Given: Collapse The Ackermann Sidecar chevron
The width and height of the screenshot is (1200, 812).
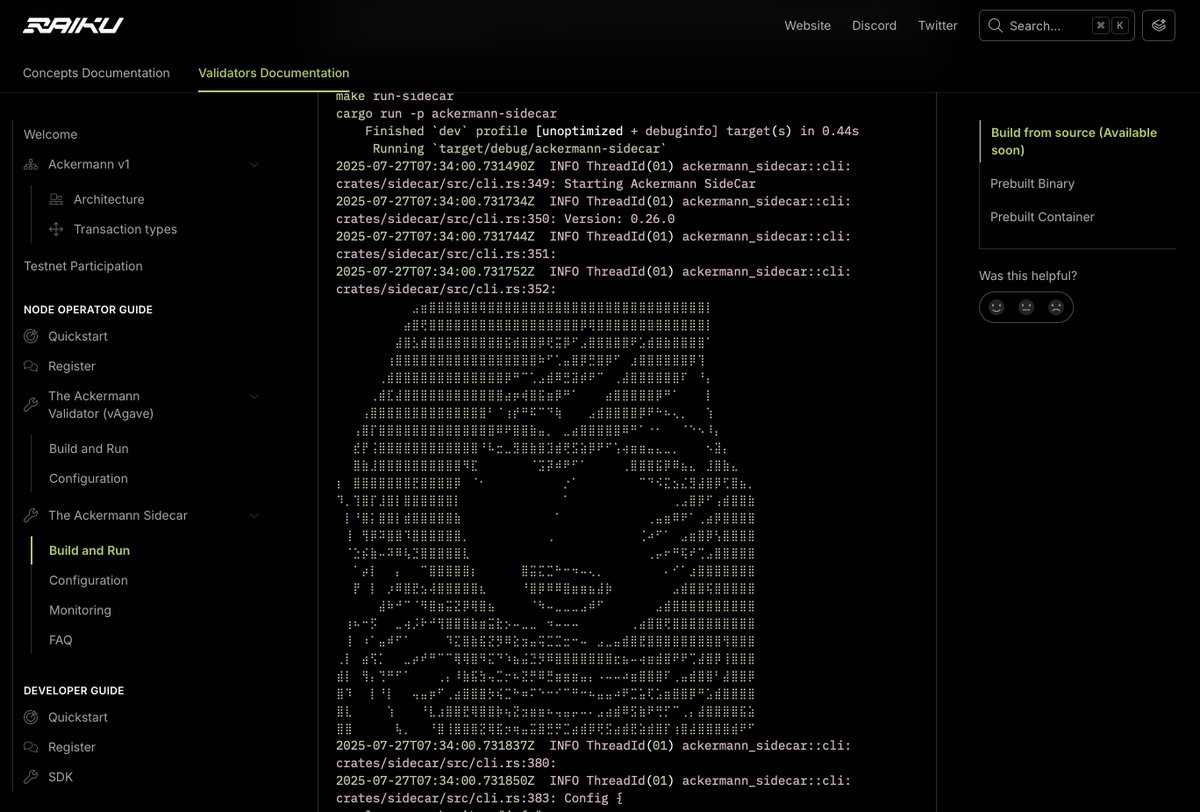Looking at the screenshot, I should point(254,515).
